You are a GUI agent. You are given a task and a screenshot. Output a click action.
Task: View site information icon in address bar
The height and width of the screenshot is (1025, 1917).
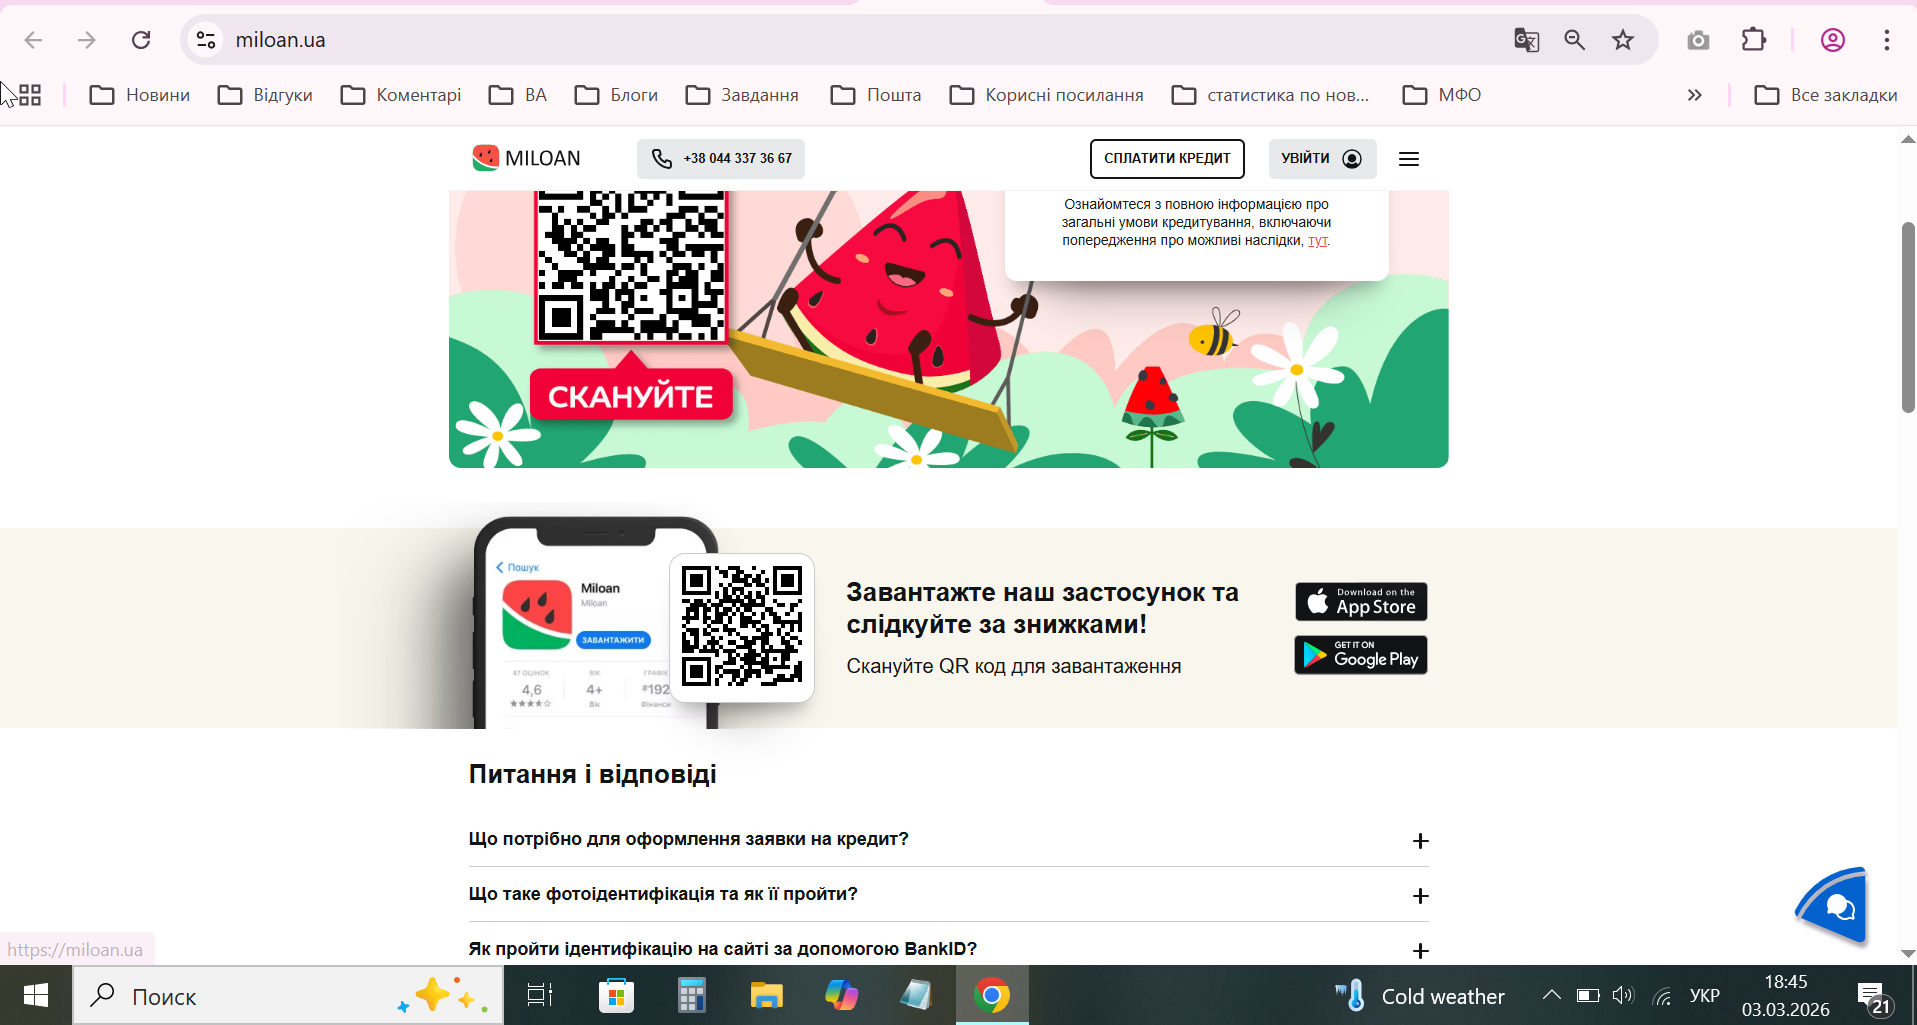pyautogui.click(x=206, y=40)
